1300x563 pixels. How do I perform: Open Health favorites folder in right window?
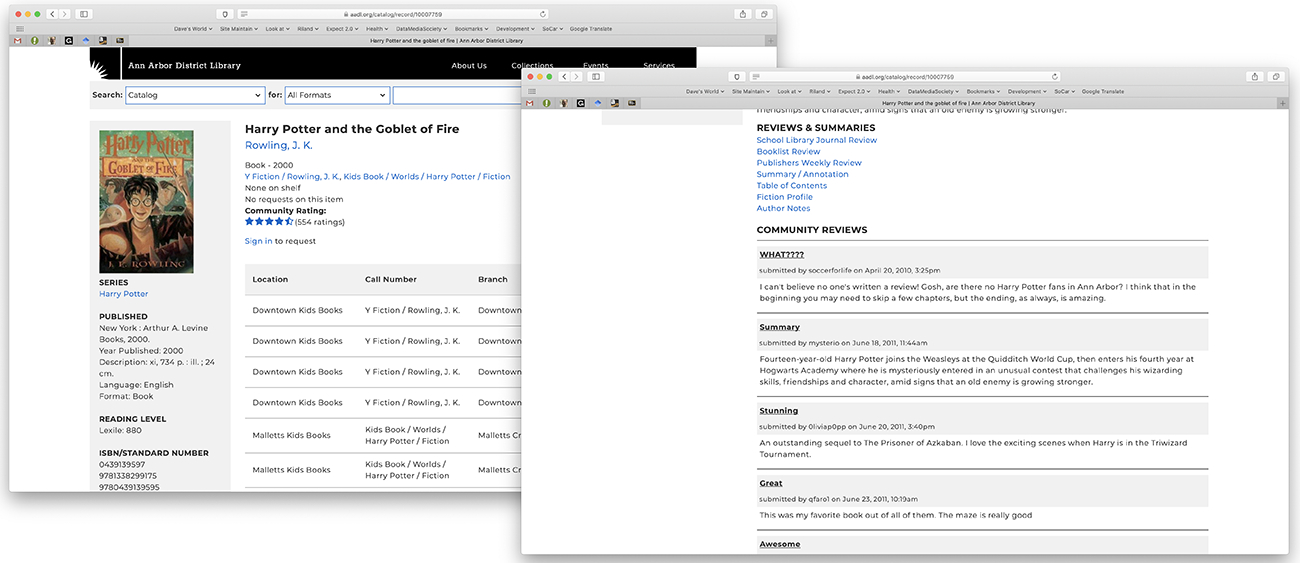coord(888,91)
